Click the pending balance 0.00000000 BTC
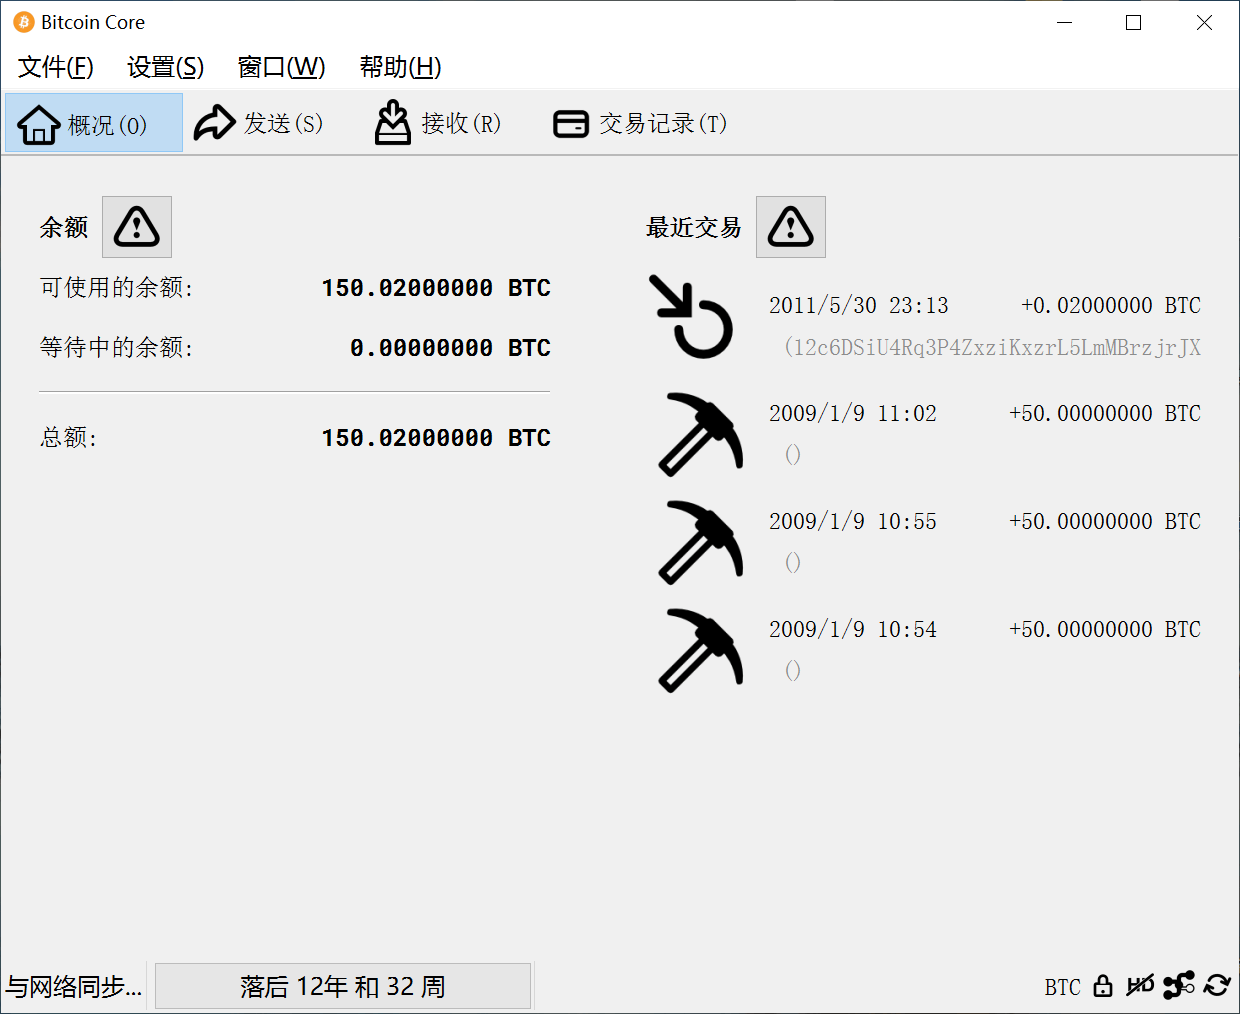 pyautogui.click(x=450, y=348)
